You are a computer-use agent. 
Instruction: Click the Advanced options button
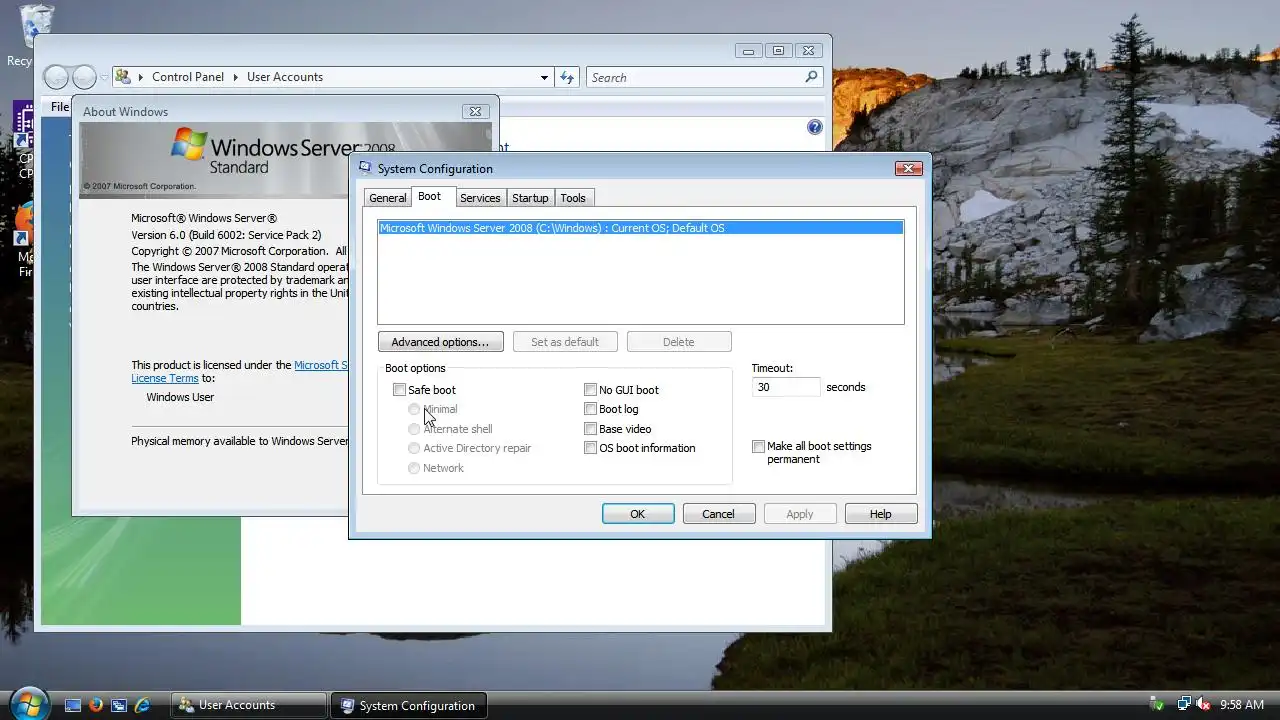pos(440,342)
